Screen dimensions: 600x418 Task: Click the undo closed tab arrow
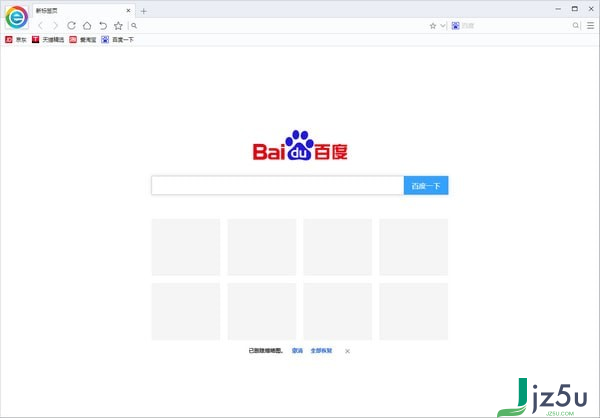click(103, 26)
